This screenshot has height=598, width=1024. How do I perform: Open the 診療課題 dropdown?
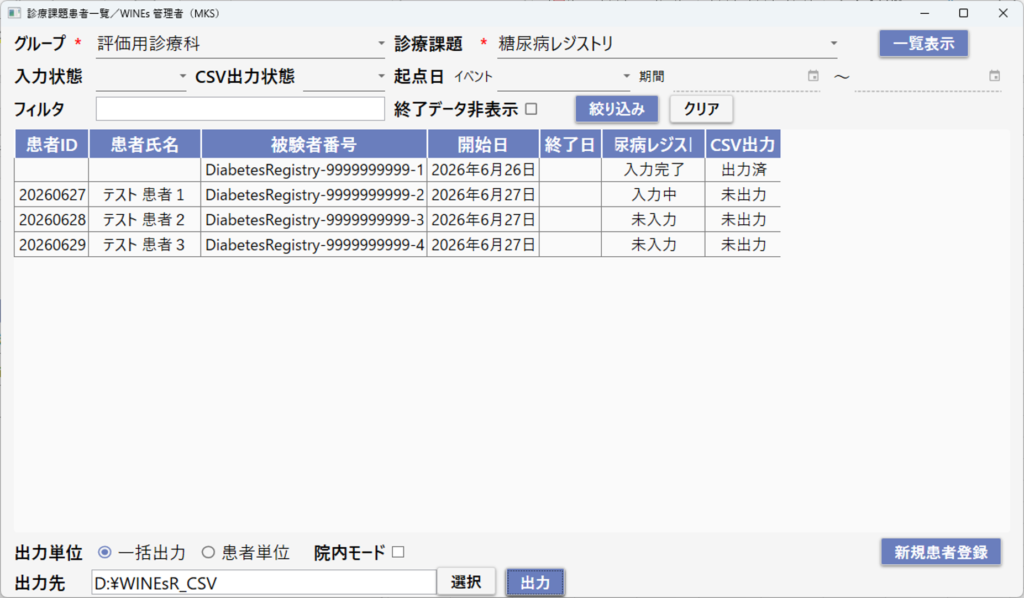(667, 44)
